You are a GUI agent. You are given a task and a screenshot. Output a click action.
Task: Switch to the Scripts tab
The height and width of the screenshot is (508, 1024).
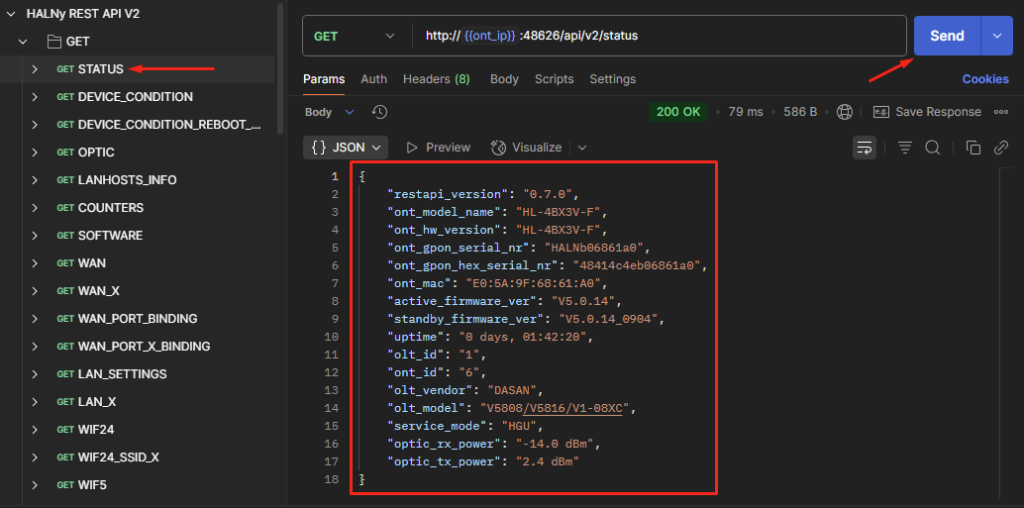pyautogui.click(x=554, y=79)
